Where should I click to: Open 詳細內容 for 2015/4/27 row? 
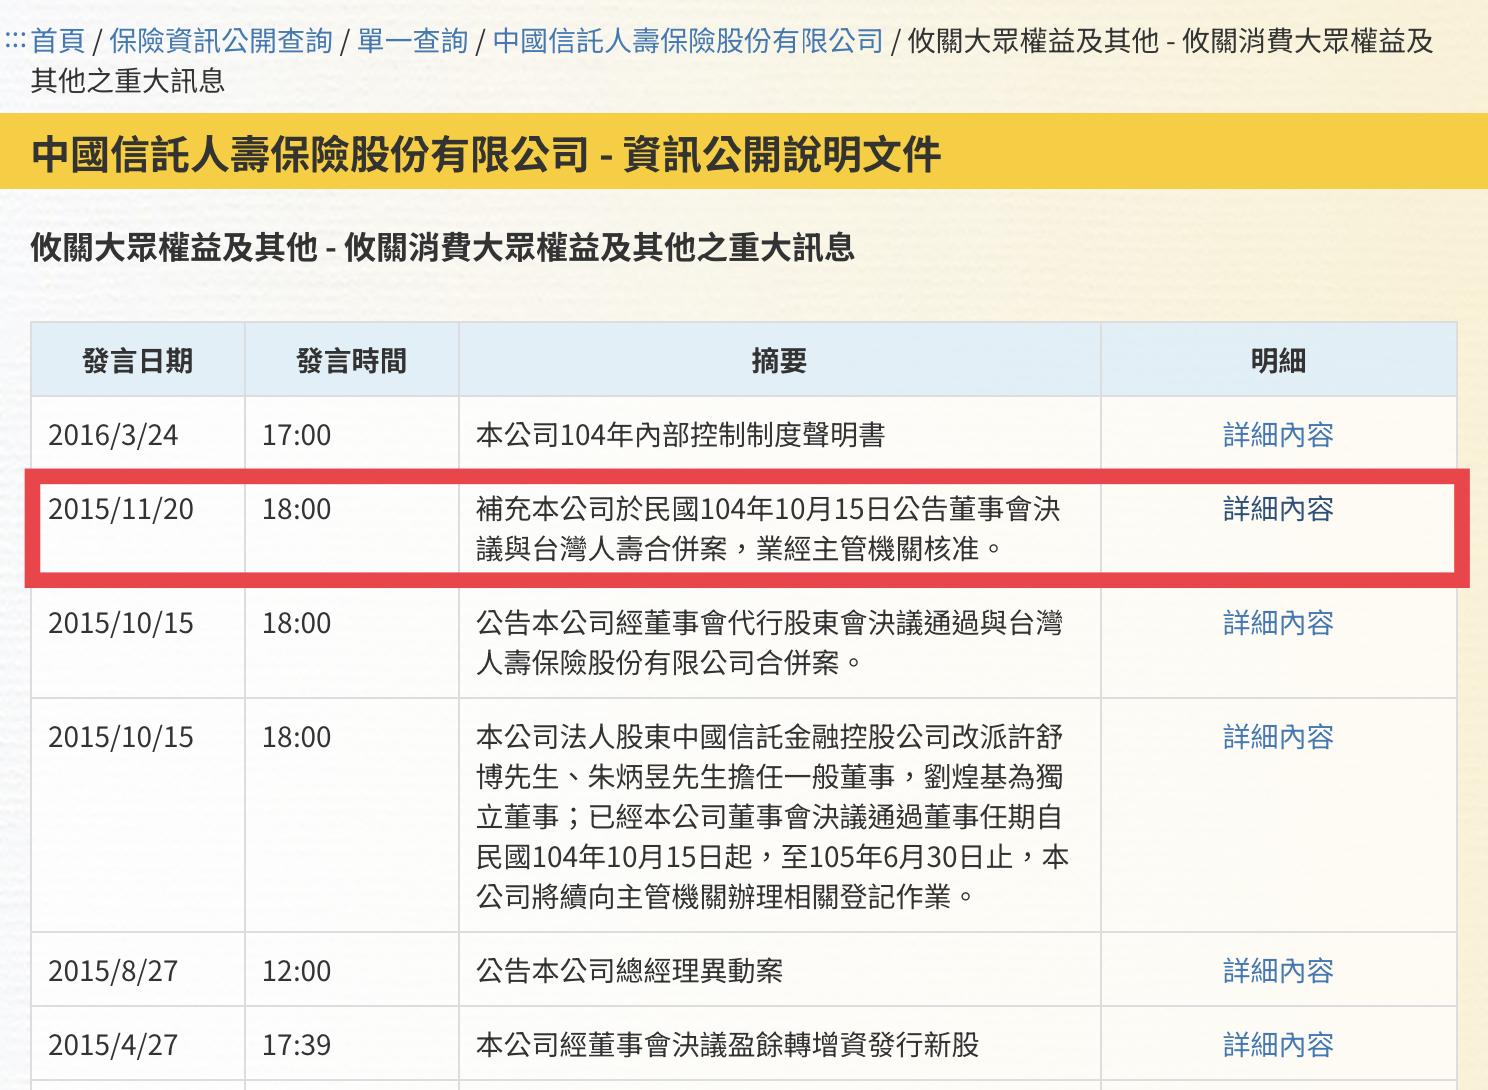click(x=1278, y=1045)
